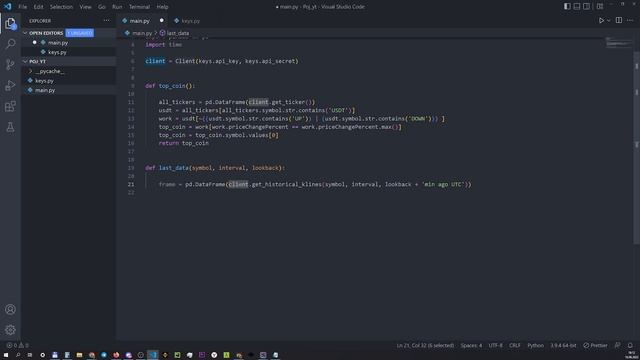Viewport: 640px width, 360px height.
Task: Click the def top_coin line
Action: [x=170, y=86]
